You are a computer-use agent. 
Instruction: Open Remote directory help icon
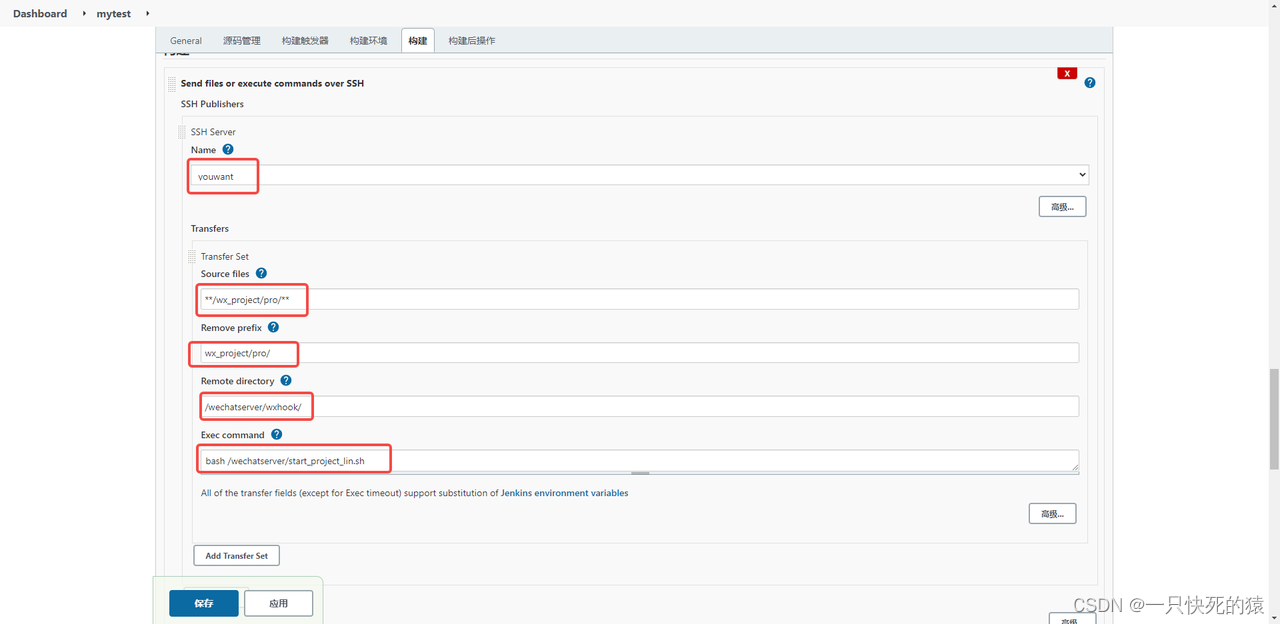pyautogui.click(x=286, y=381)
